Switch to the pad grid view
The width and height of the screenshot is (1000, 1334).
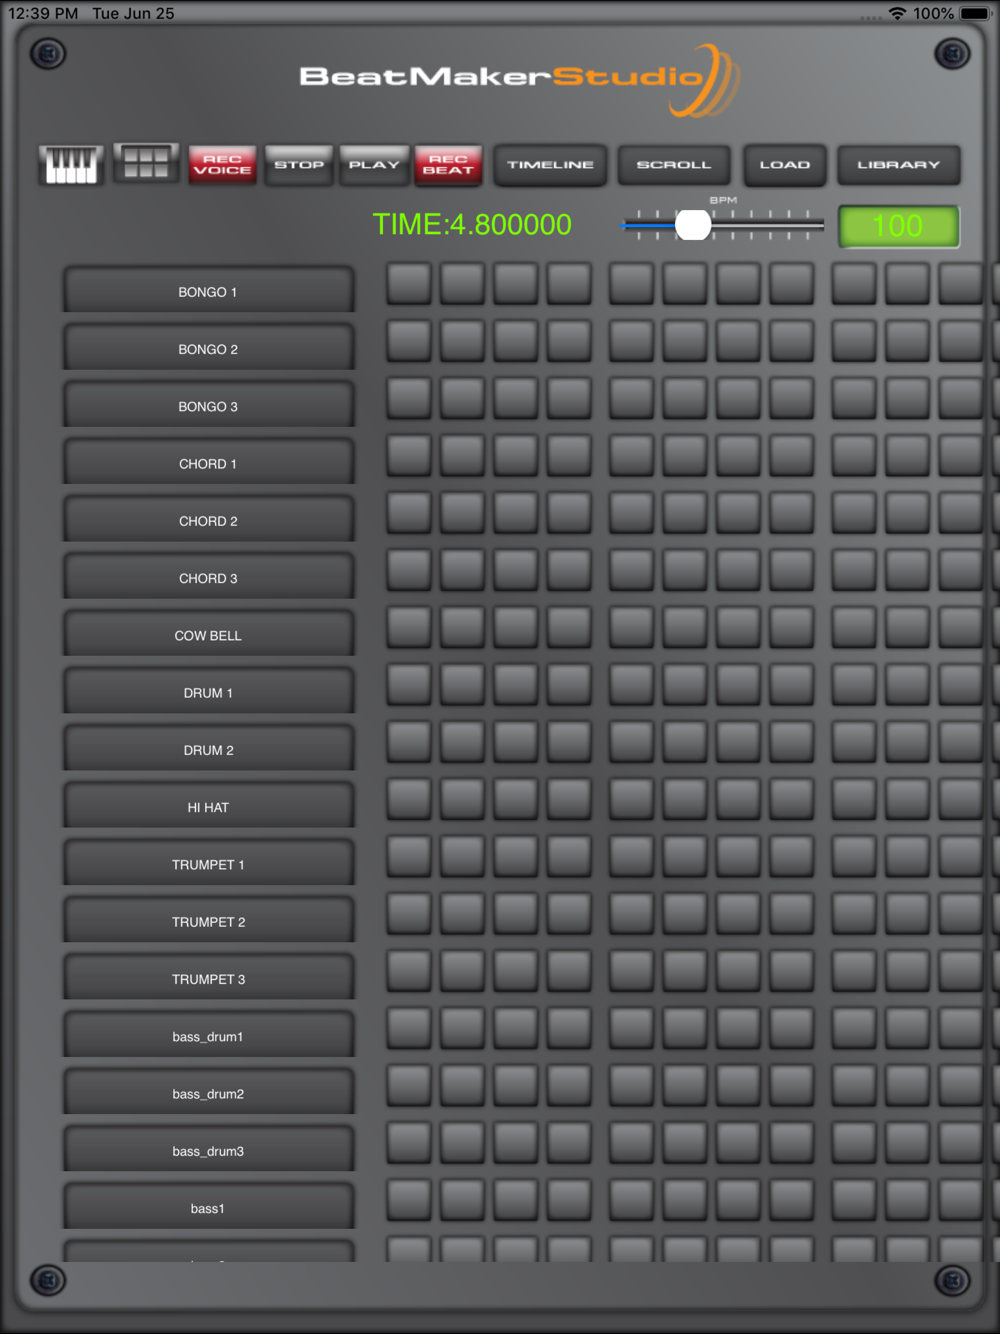[x=146, y=163]
